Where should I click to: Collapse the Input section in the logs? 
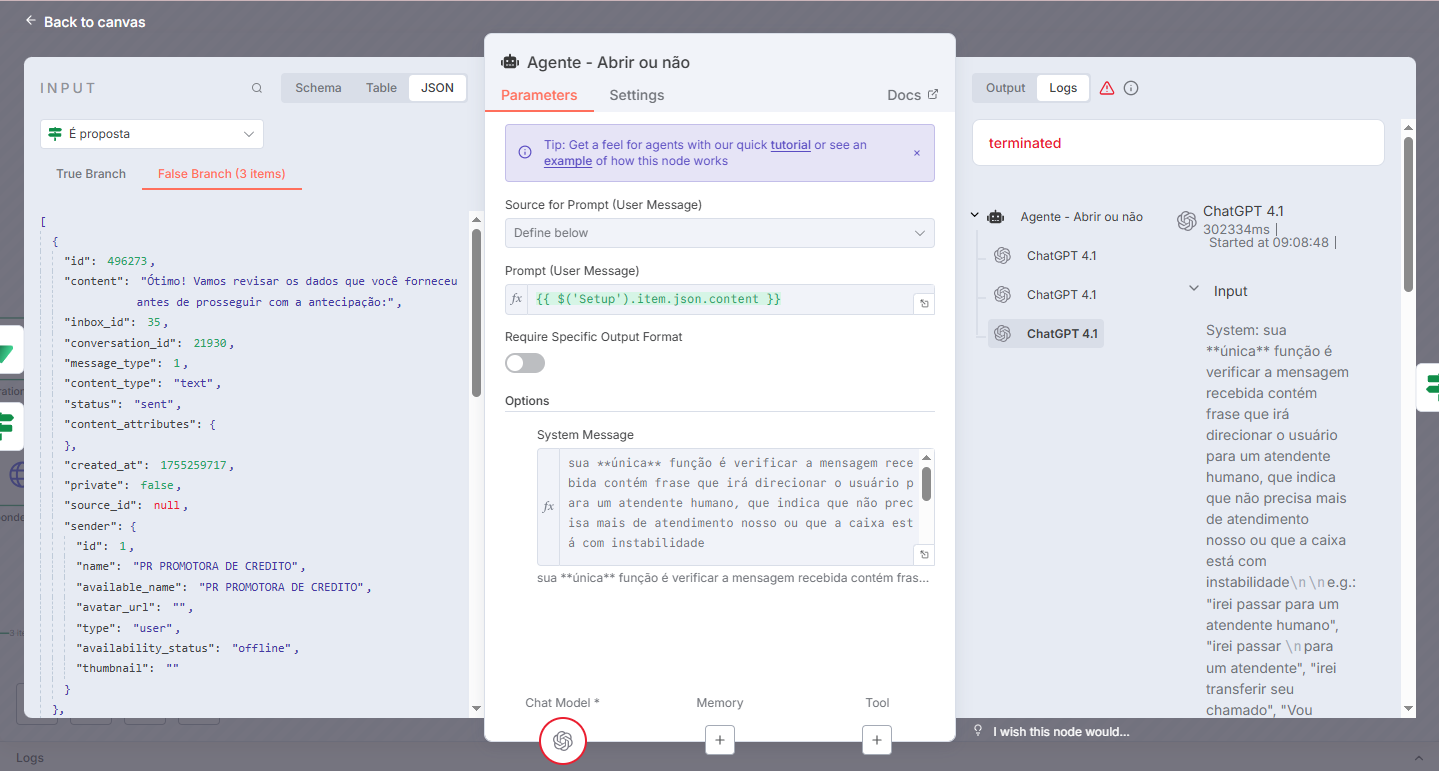(x=1194, y=290)
